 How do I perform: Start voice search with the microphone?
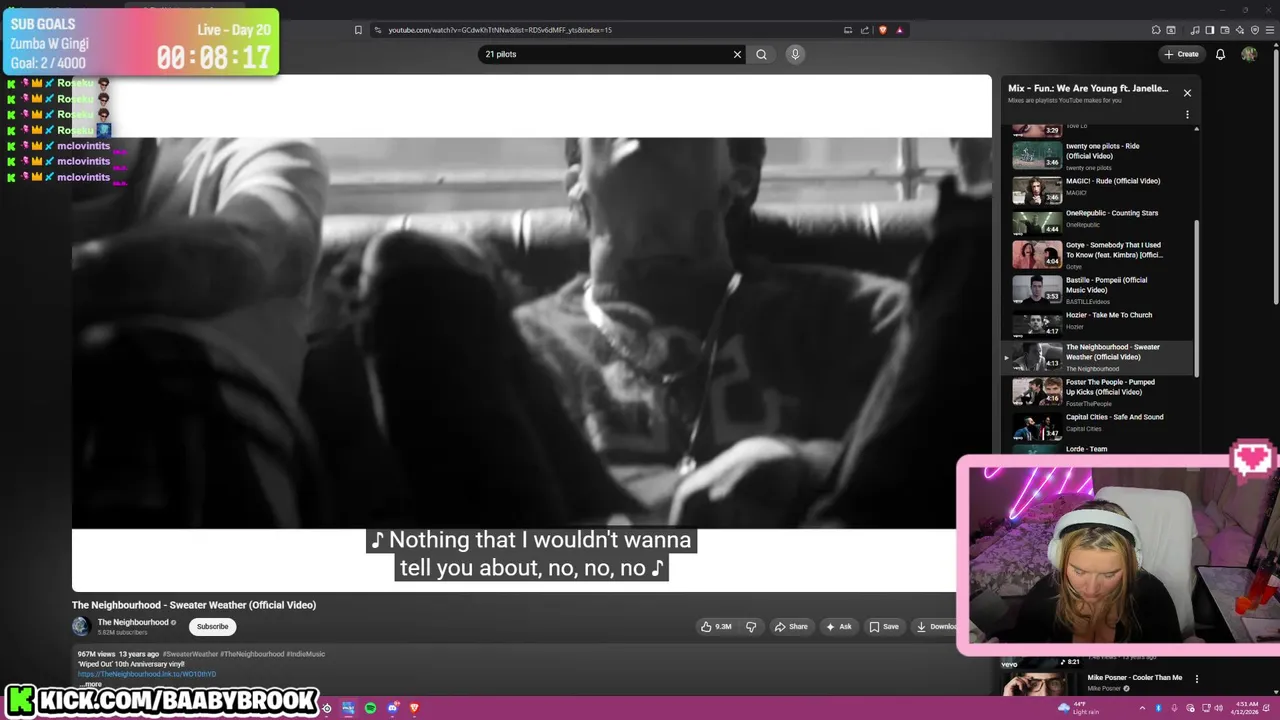pyautogui.click(x=795, y=54)
